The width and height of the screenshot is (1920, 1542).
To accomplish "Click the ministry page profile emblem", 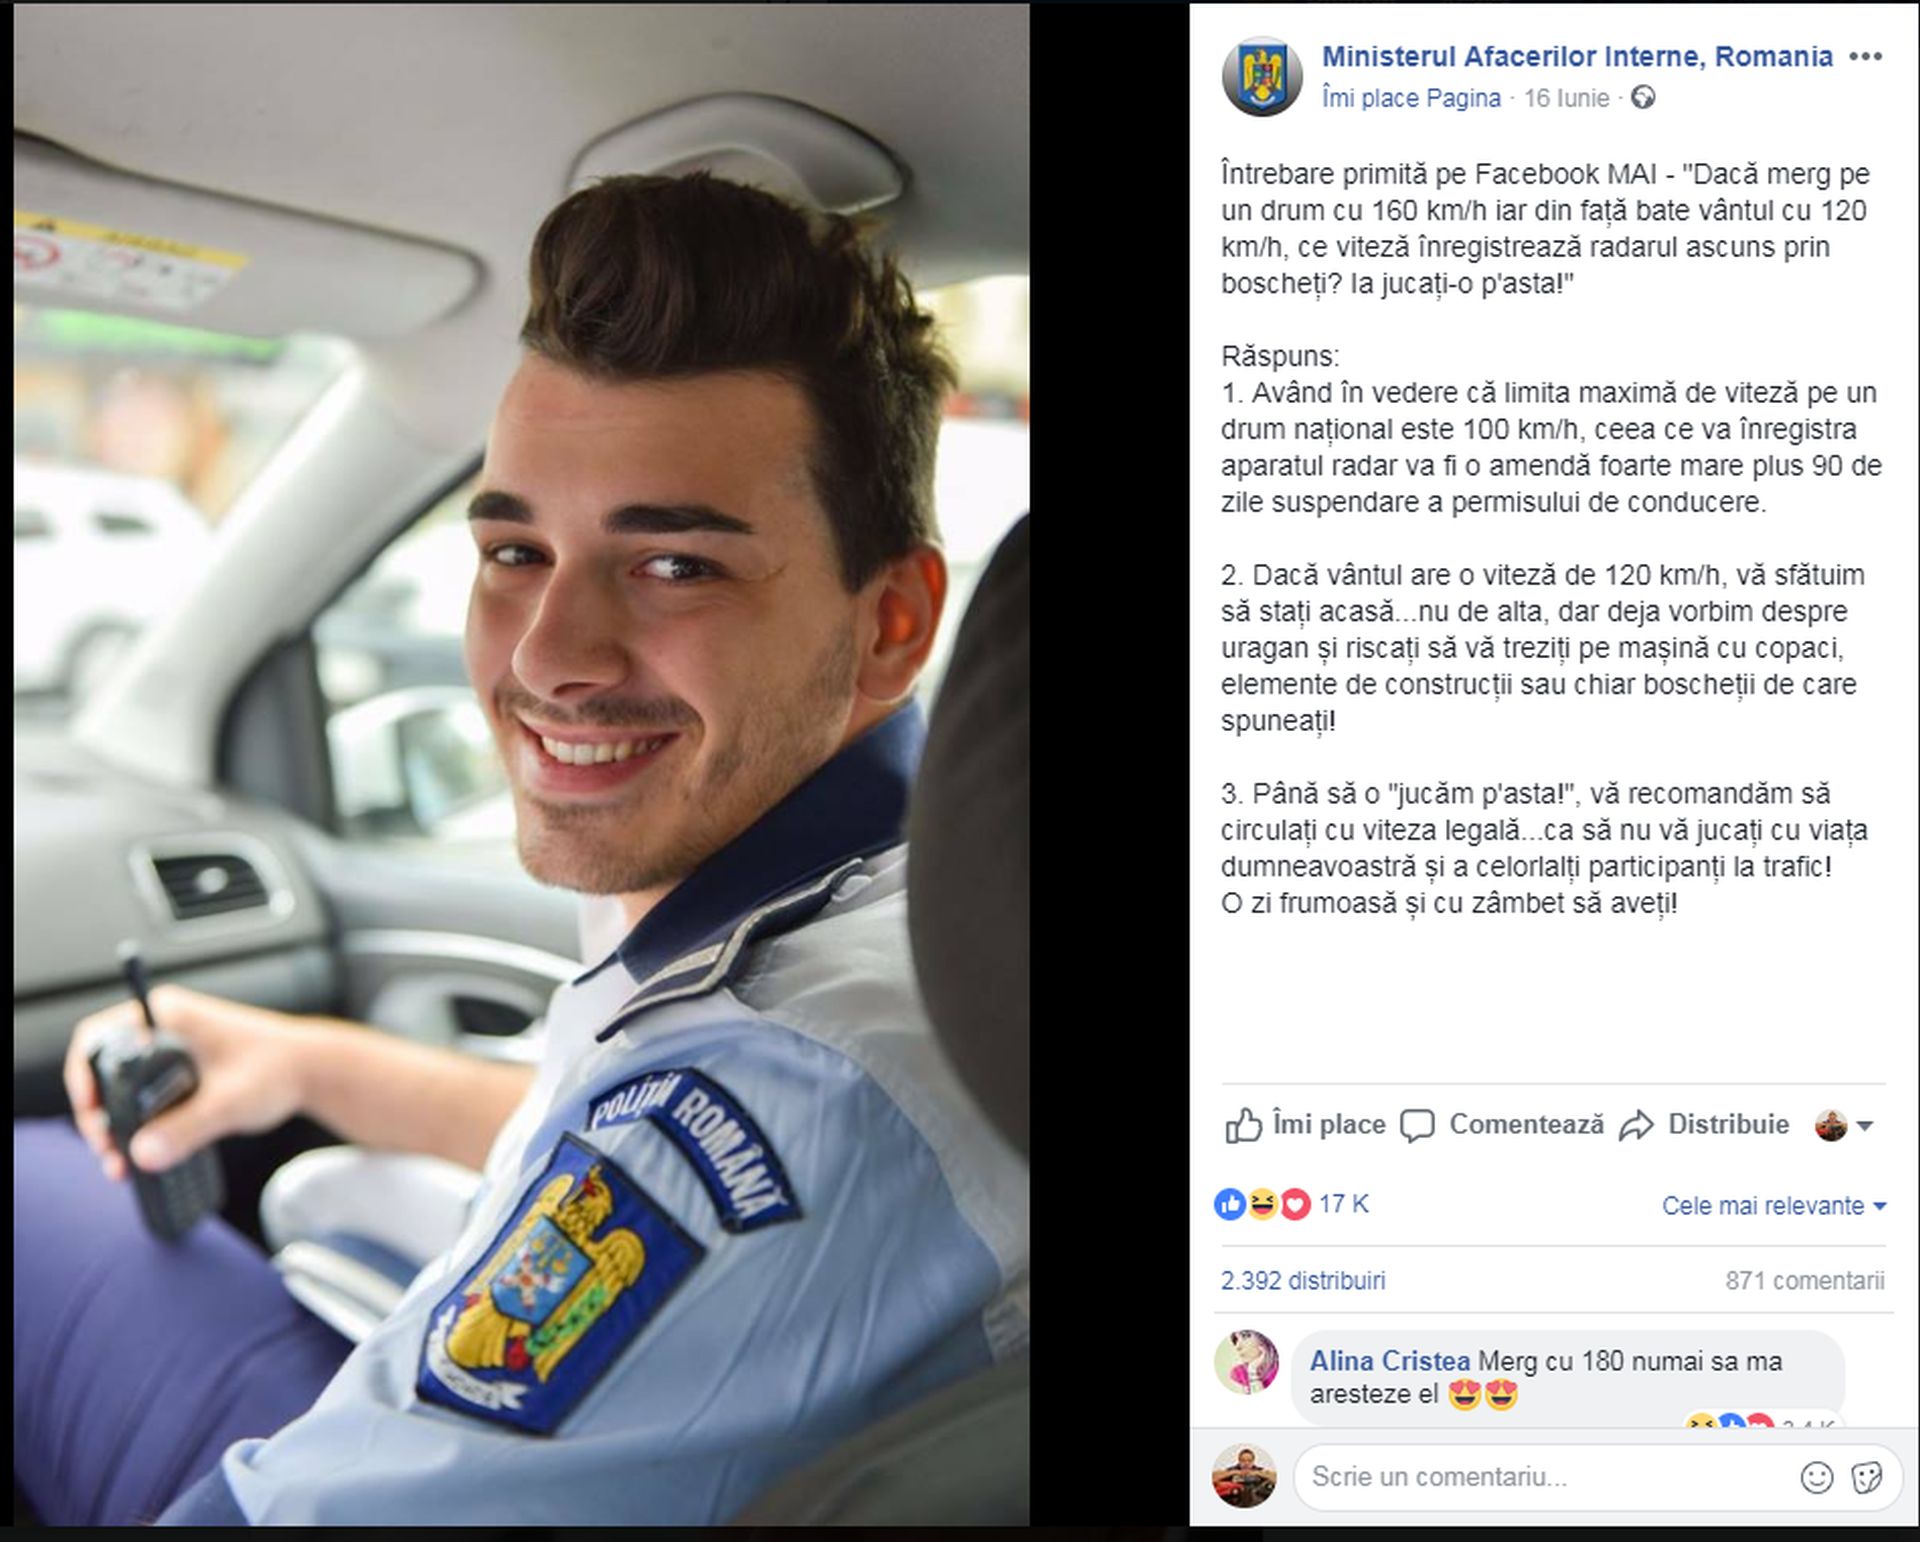I will pos(1262,76).
